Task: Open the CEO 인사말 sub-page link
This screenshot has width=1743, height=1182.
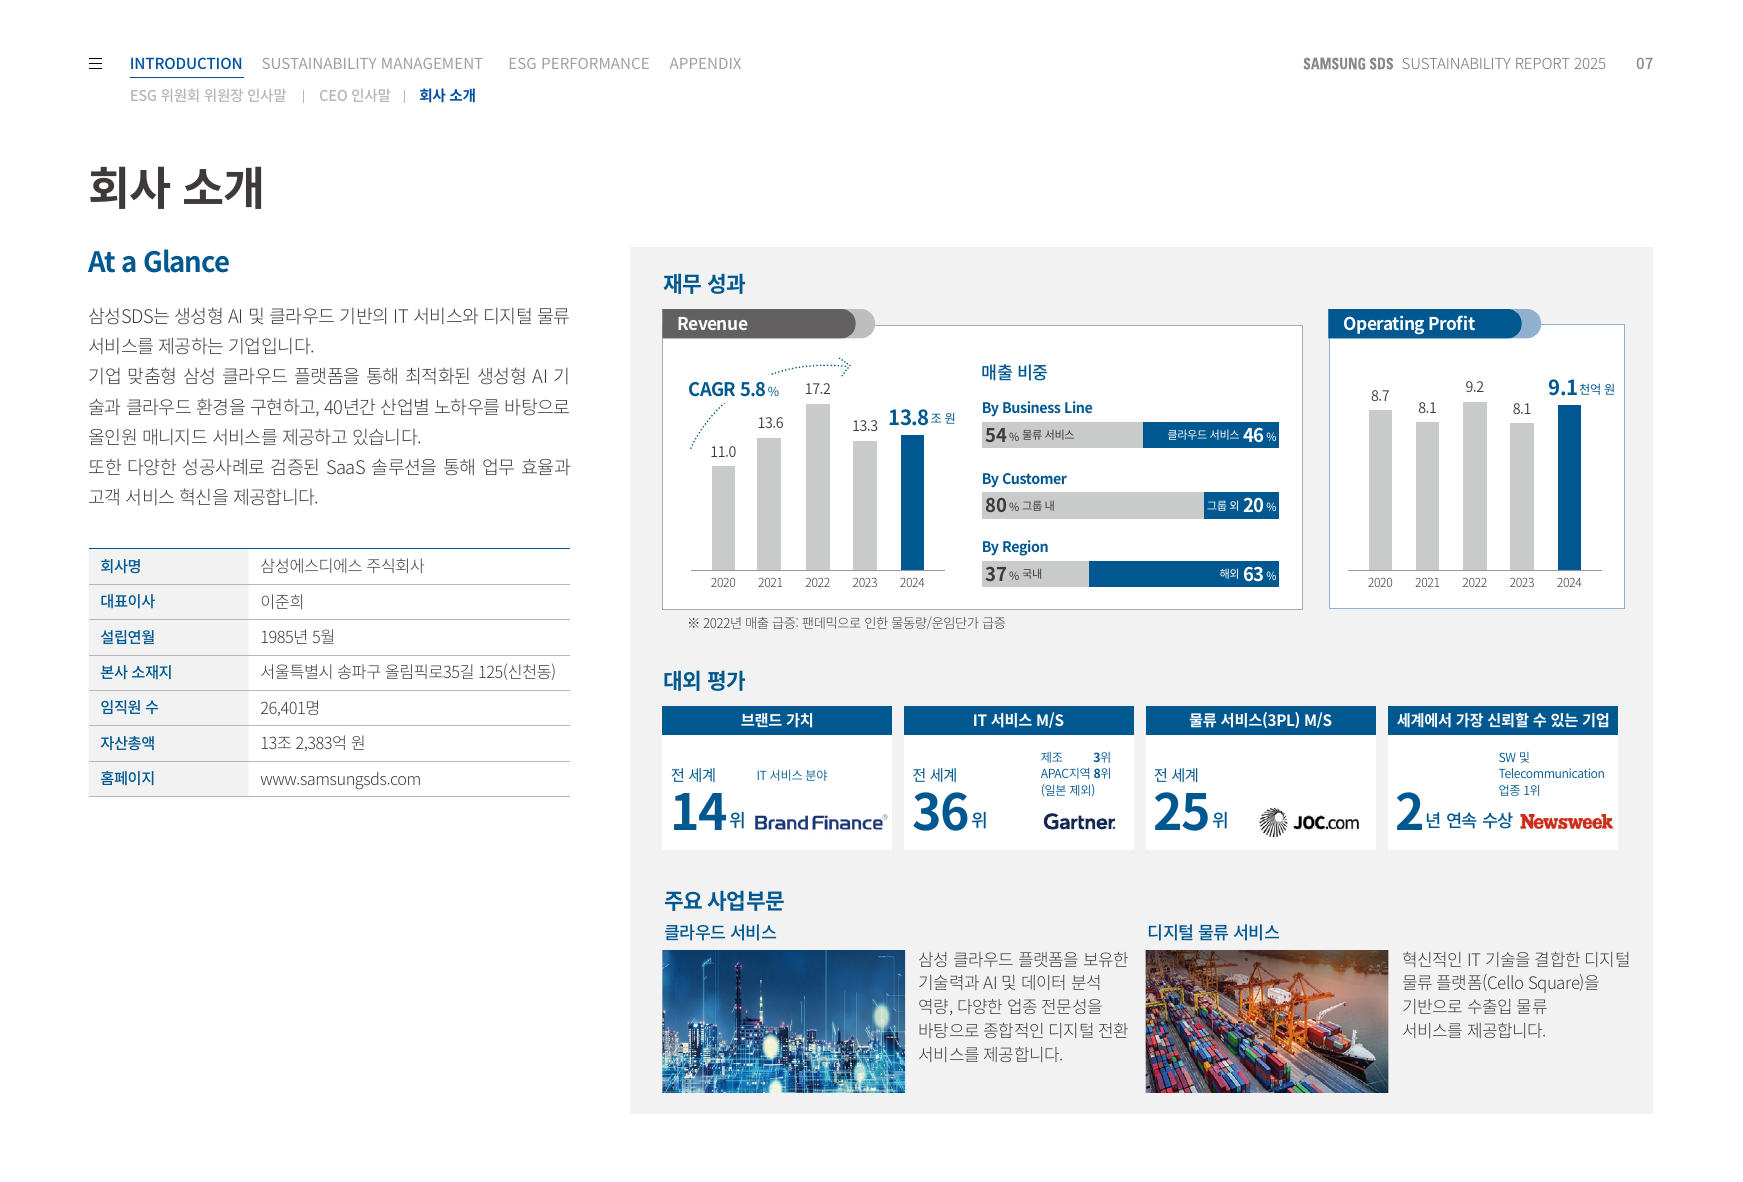Action: coord(355,95)
